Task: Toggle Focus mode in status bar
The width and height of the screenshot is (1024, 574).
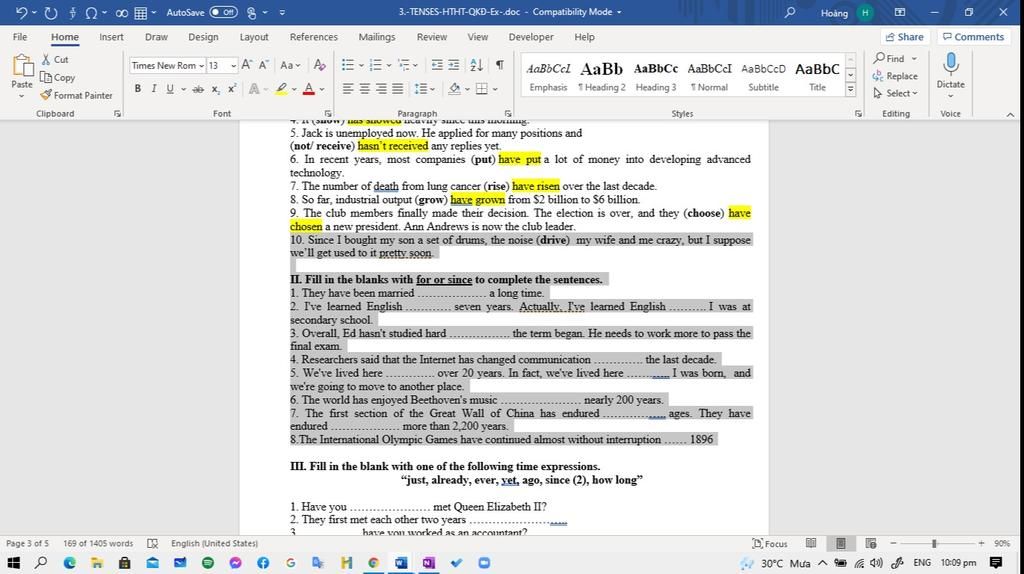Action: (x=769, y=543)
